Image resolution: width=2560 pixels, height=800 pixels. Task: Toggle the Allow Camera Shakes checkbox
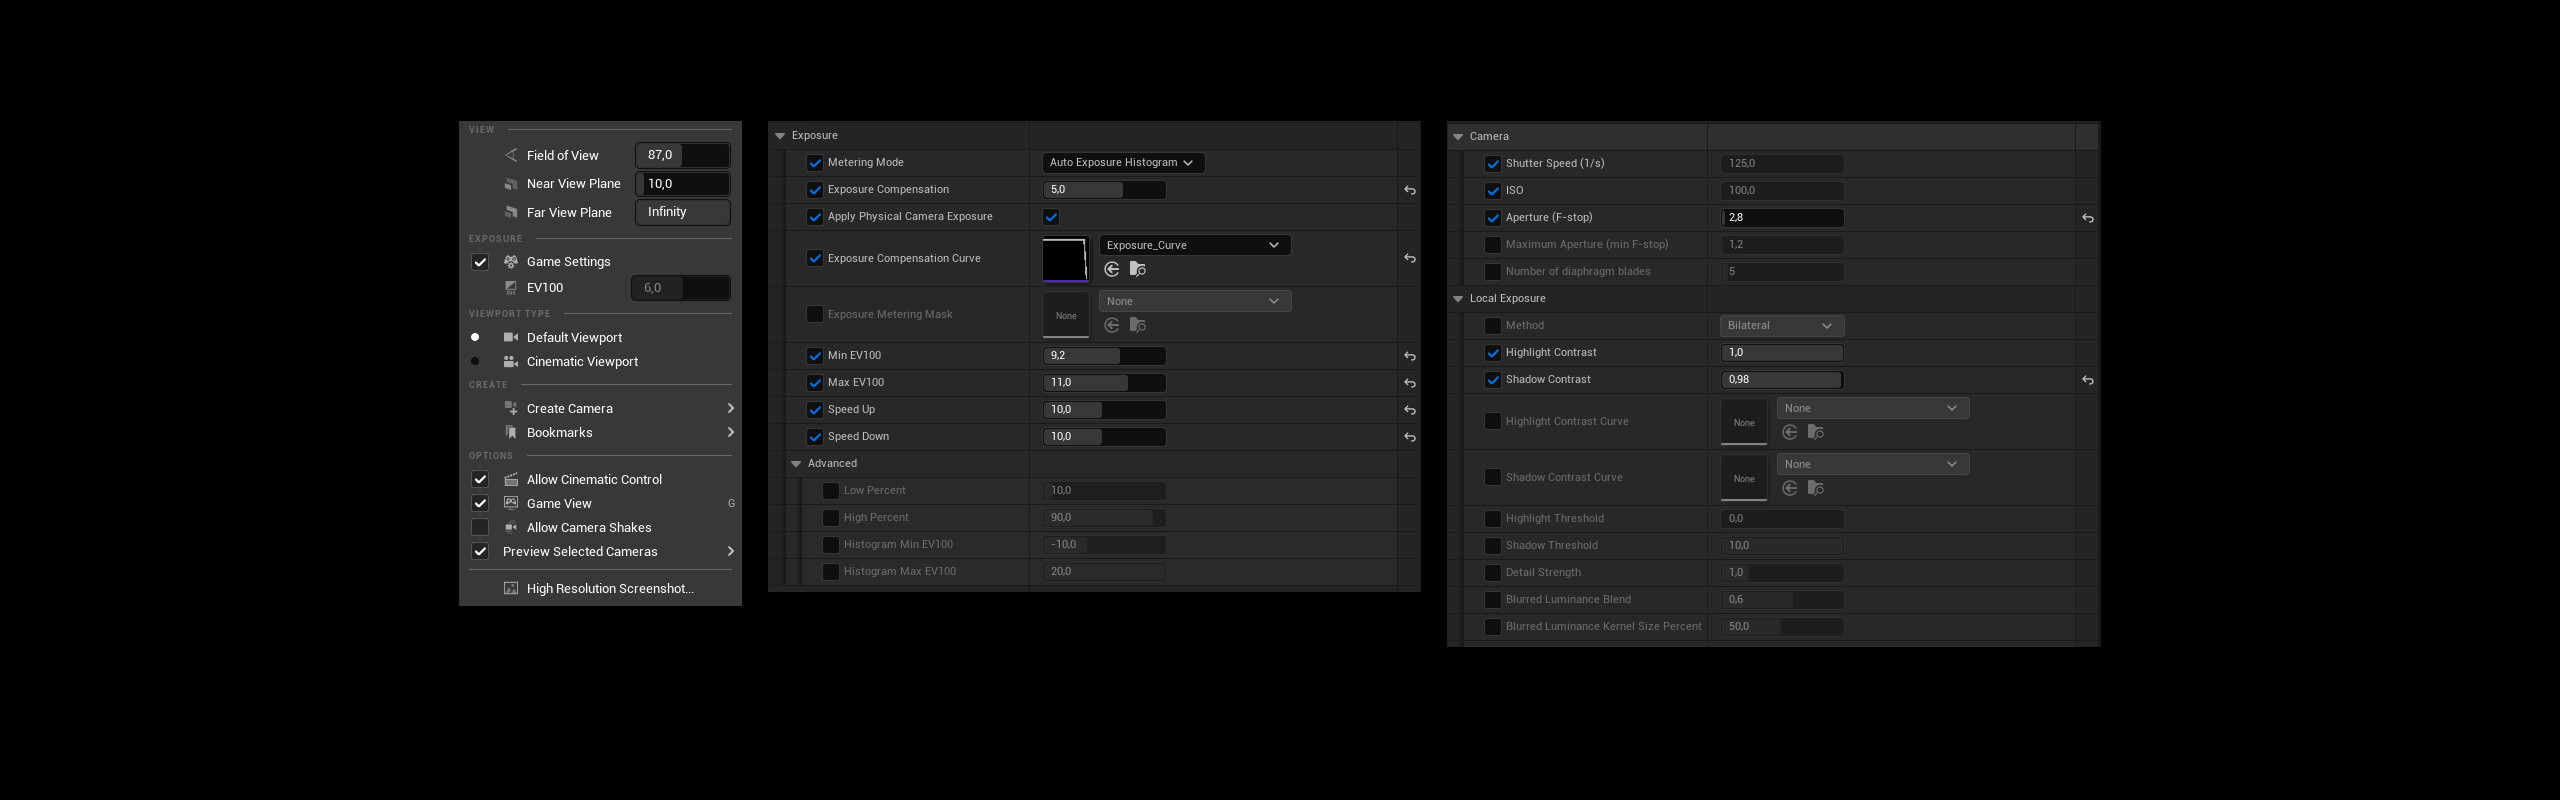[x=480, y=527]
